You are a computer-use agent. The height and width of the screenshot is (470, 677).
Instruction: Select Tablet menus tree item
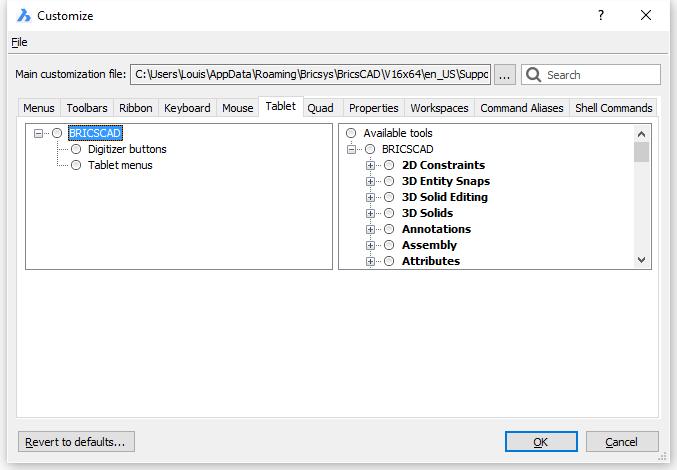click(120, 165)
